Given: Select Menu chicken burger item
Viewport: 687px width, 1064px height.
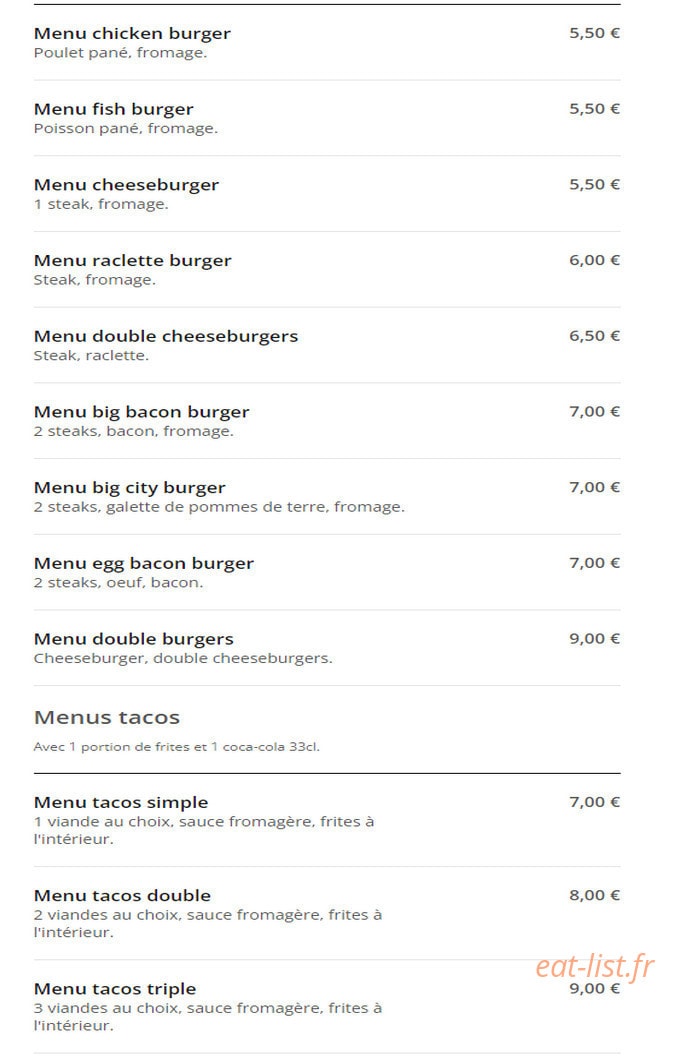Looking at the screenshot, I should pos(327,43).
